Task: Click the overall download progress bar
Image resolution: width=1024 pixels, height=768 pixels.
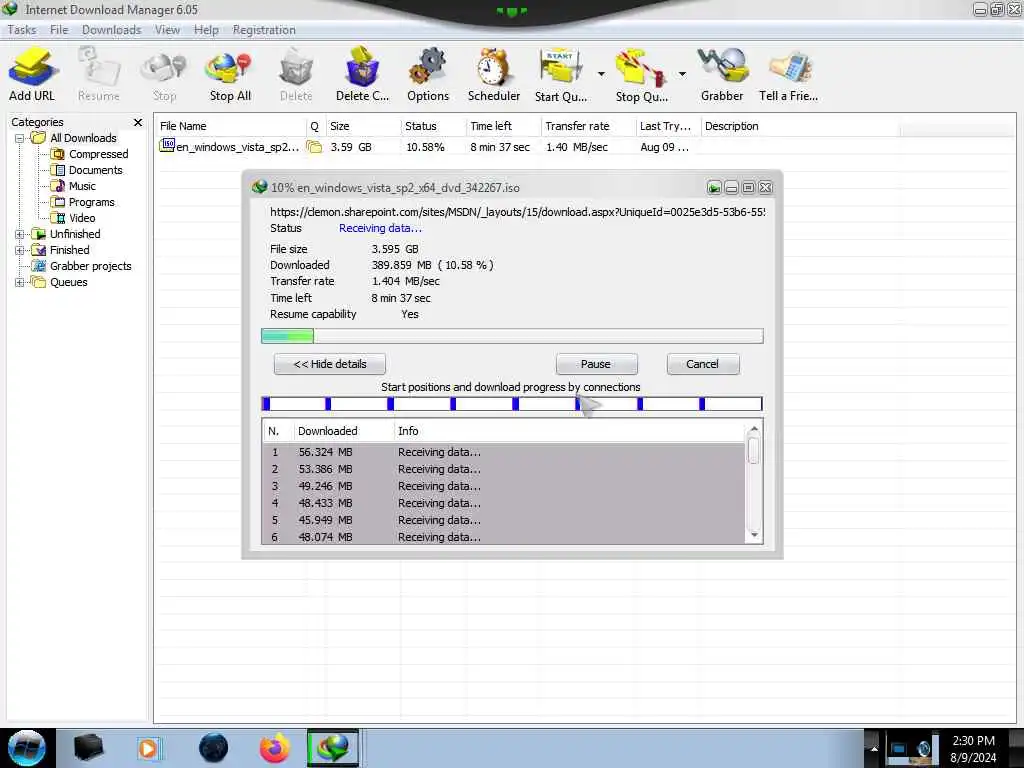Action: point(512,336)
